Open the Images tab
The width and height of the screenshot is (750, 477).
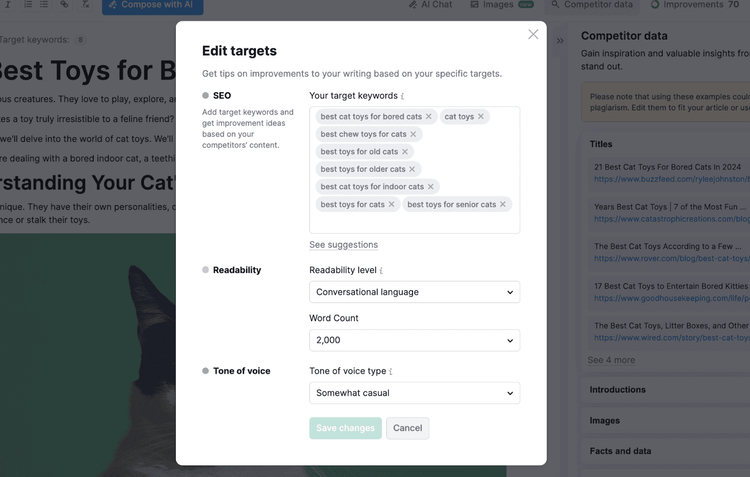coord(502,5)
